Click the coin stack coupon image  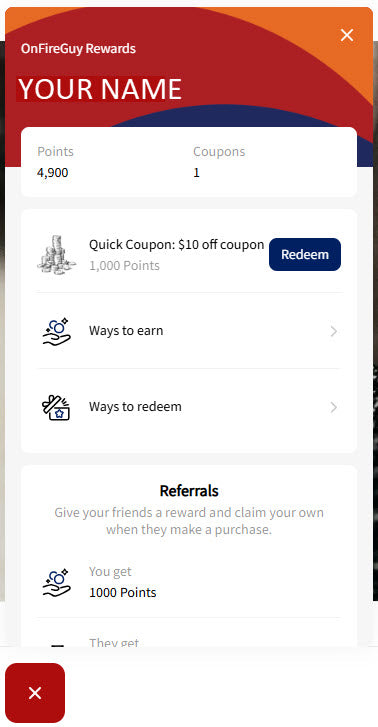[x=57, y=255]
